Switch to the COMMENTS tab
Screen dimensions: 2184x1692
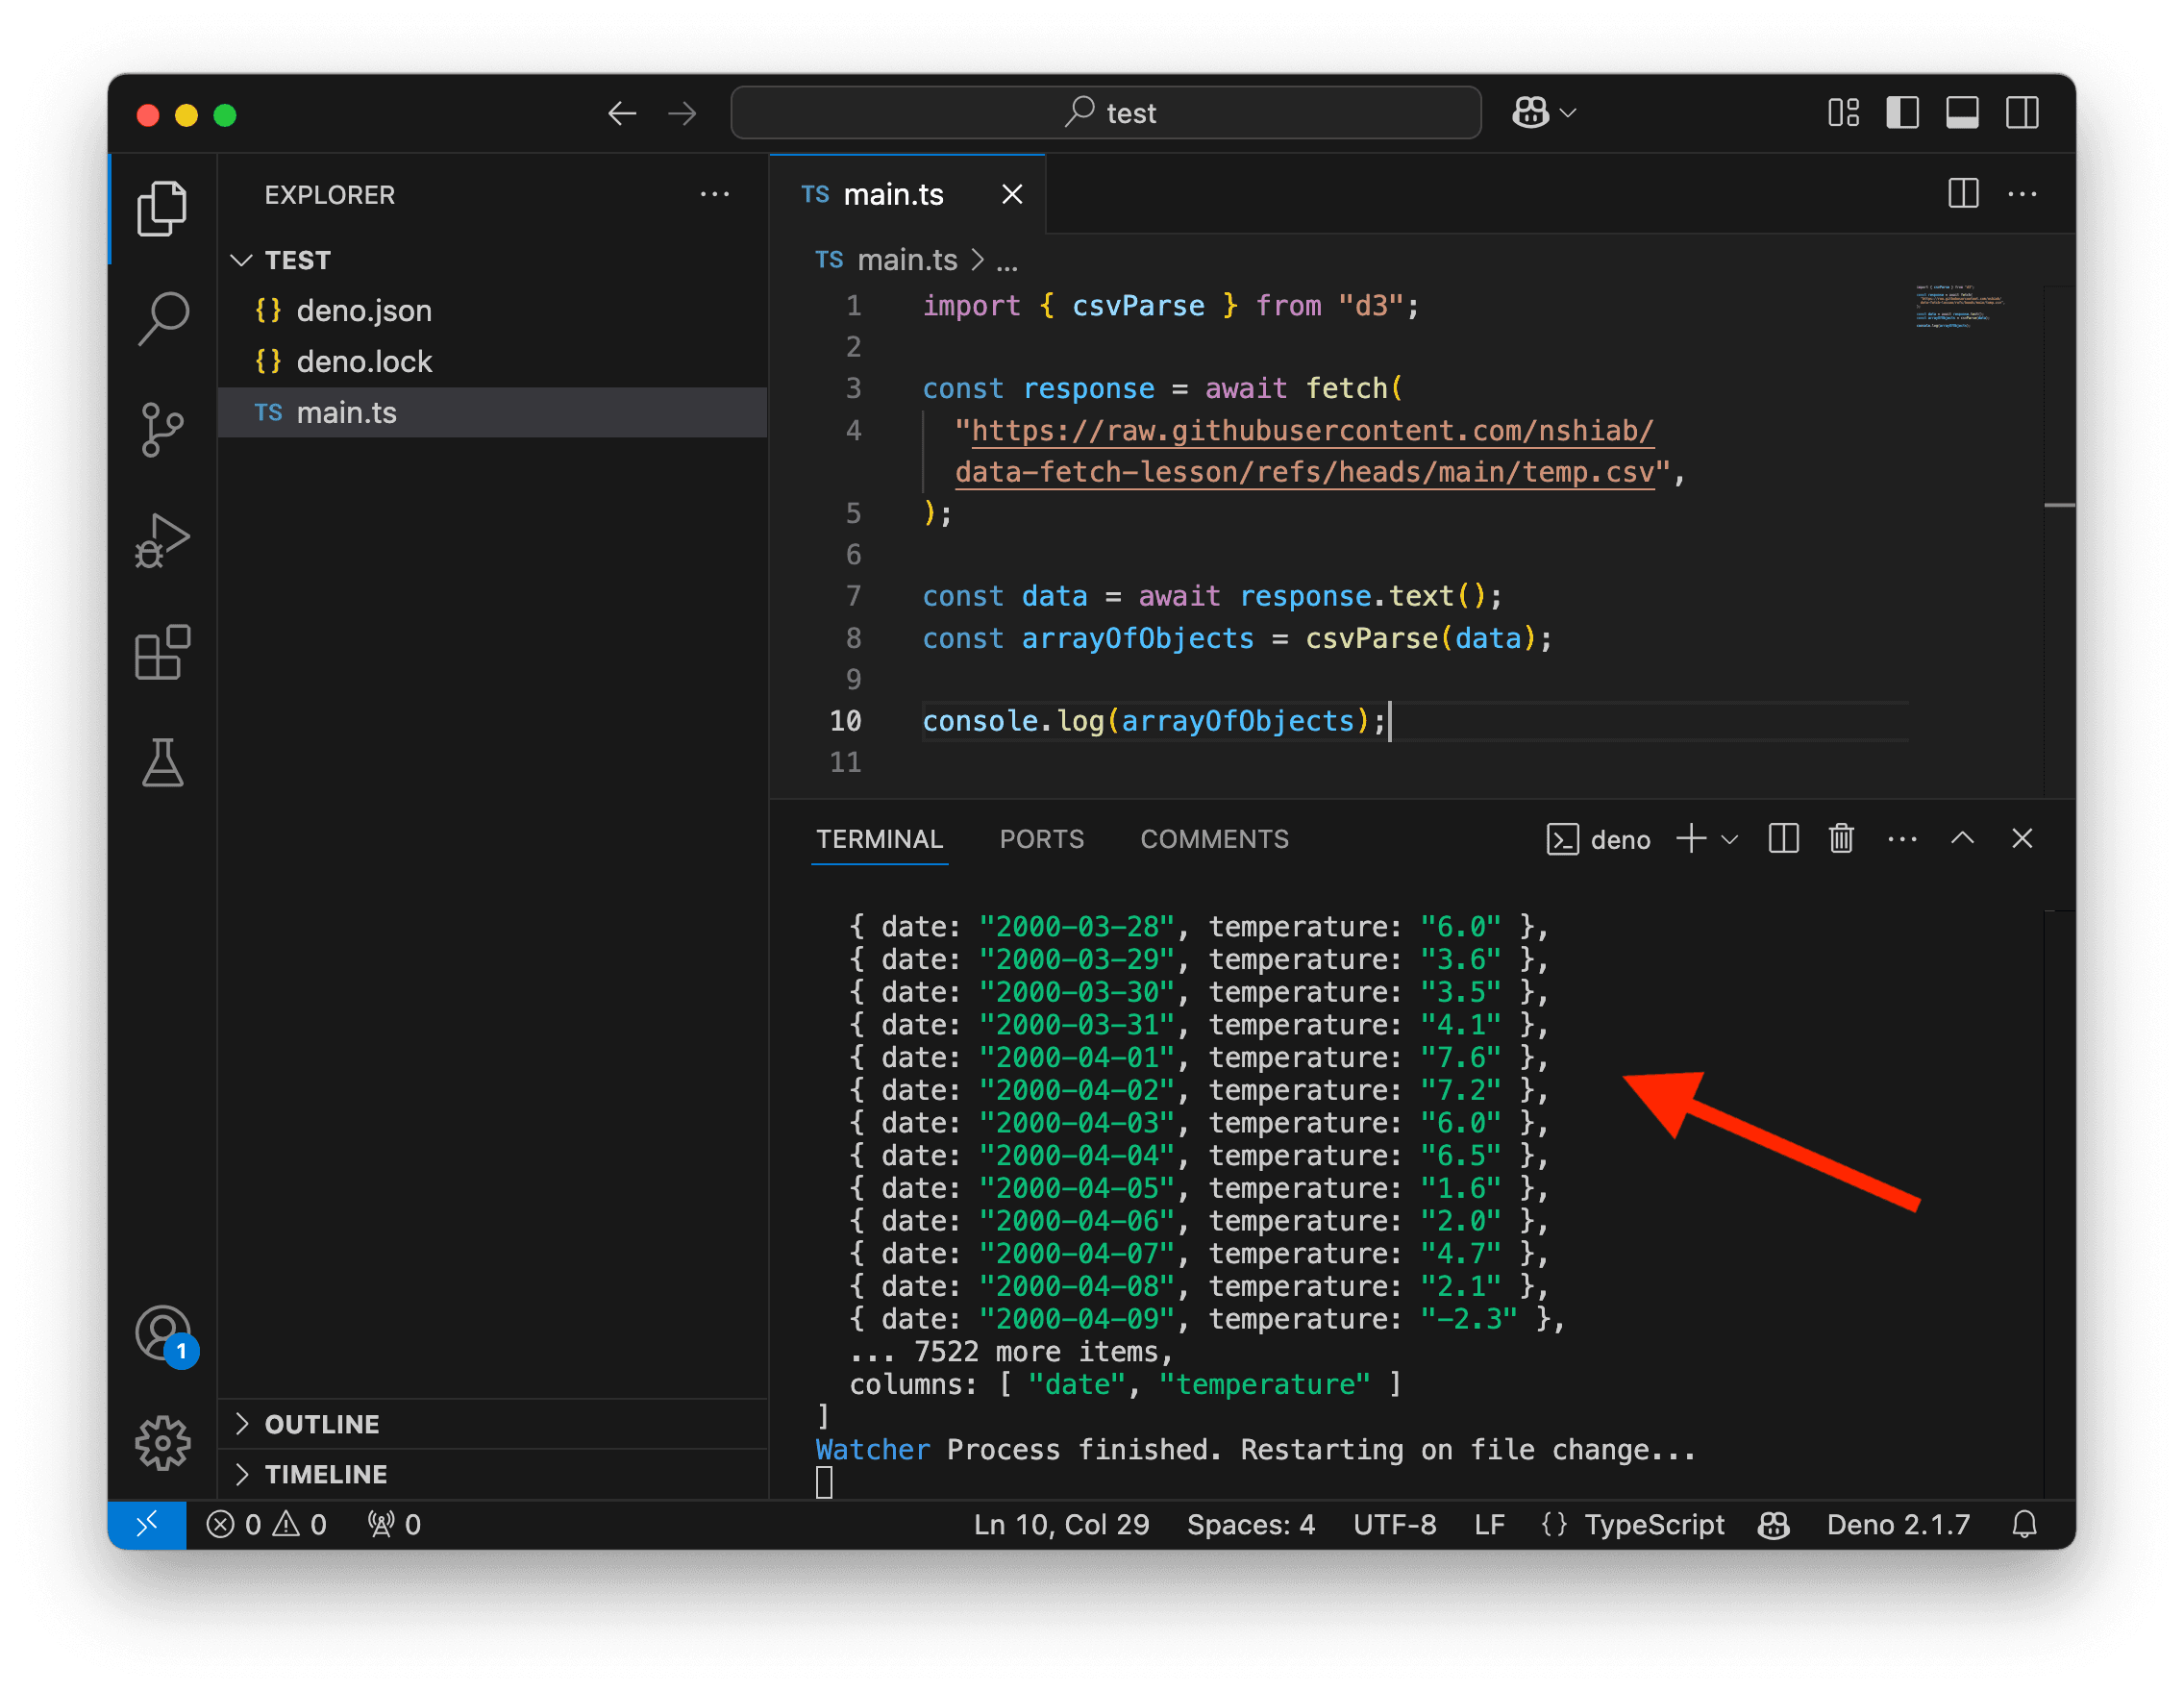[x=1214, y=839]
